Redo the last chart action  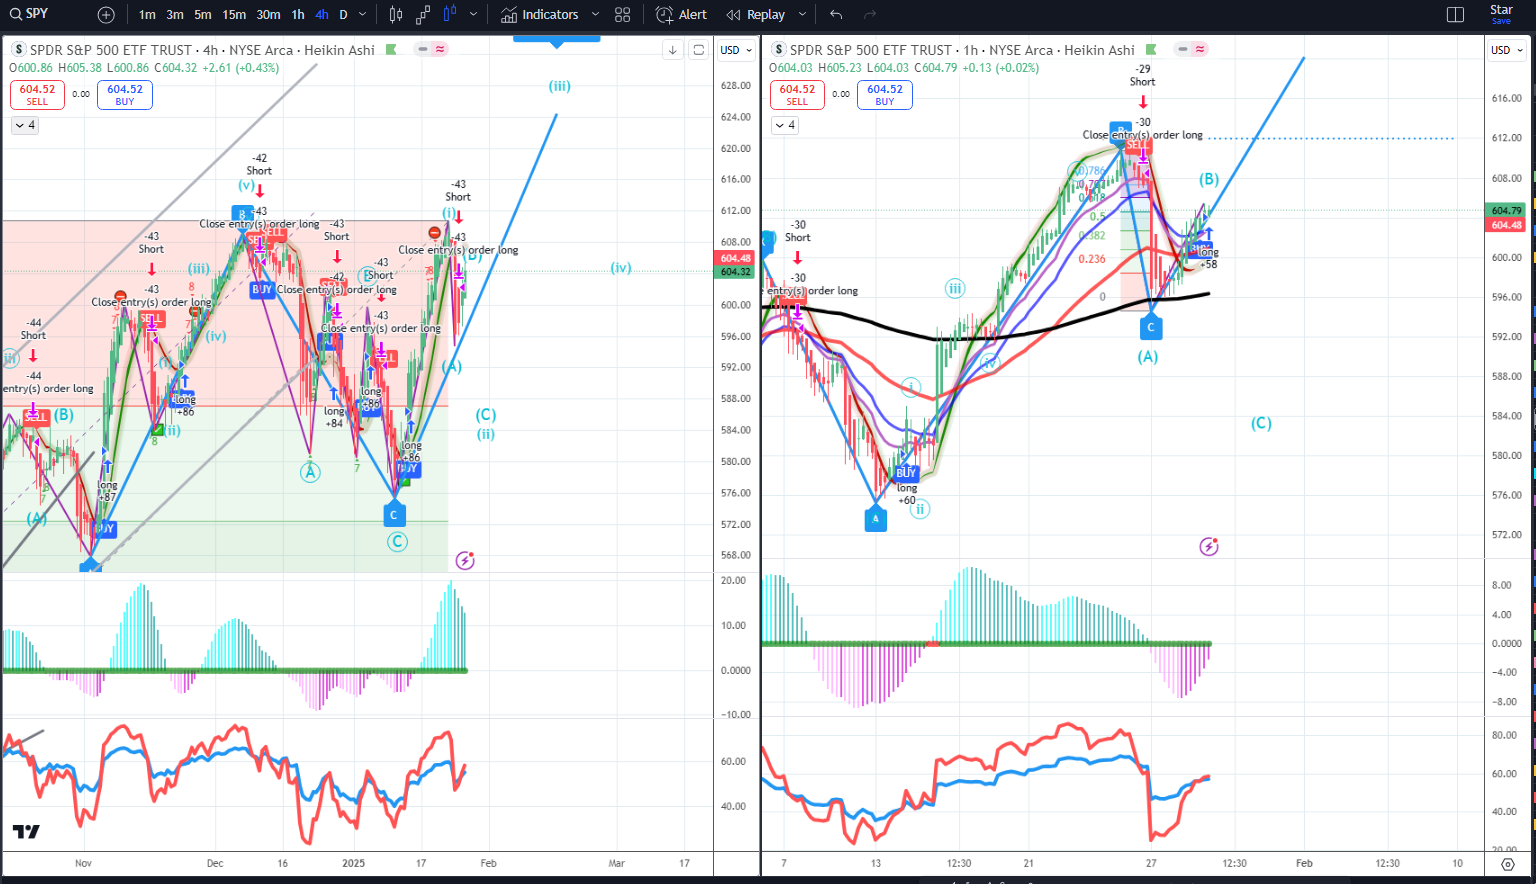coord(870,15)
